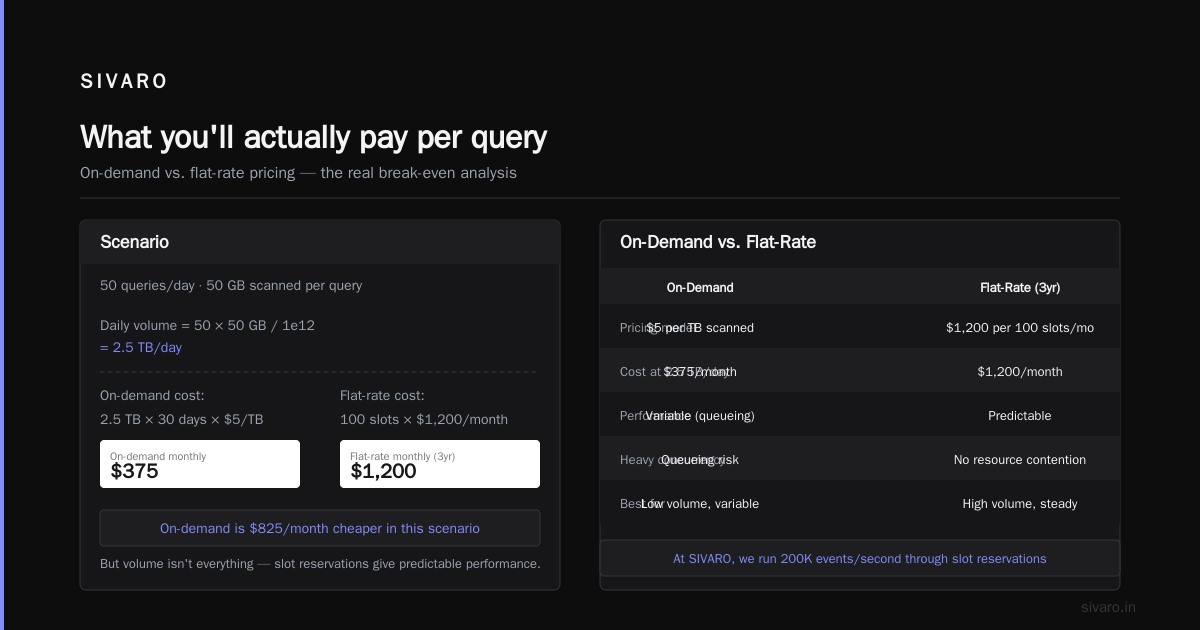Click the 'Predictable' performance cell
The image size is (1200, 630).
pyautogui.click(x=1020, y=415)
